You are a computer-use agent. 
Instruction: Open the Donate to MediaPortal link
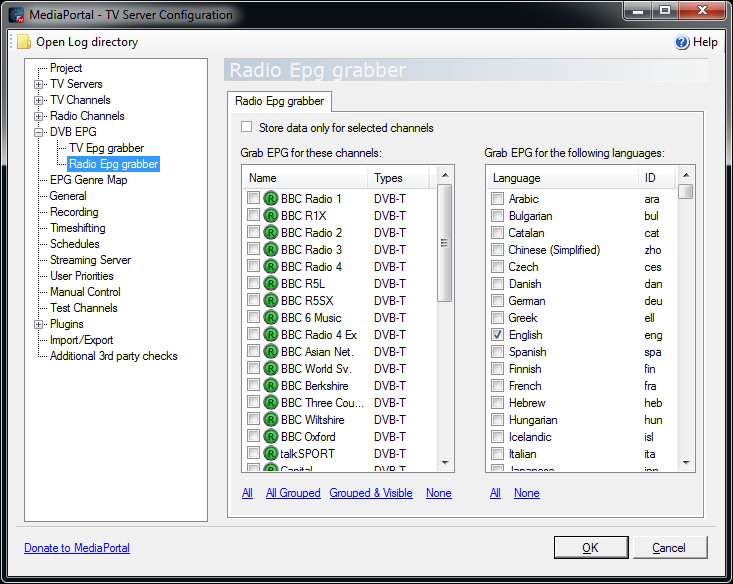77,548
